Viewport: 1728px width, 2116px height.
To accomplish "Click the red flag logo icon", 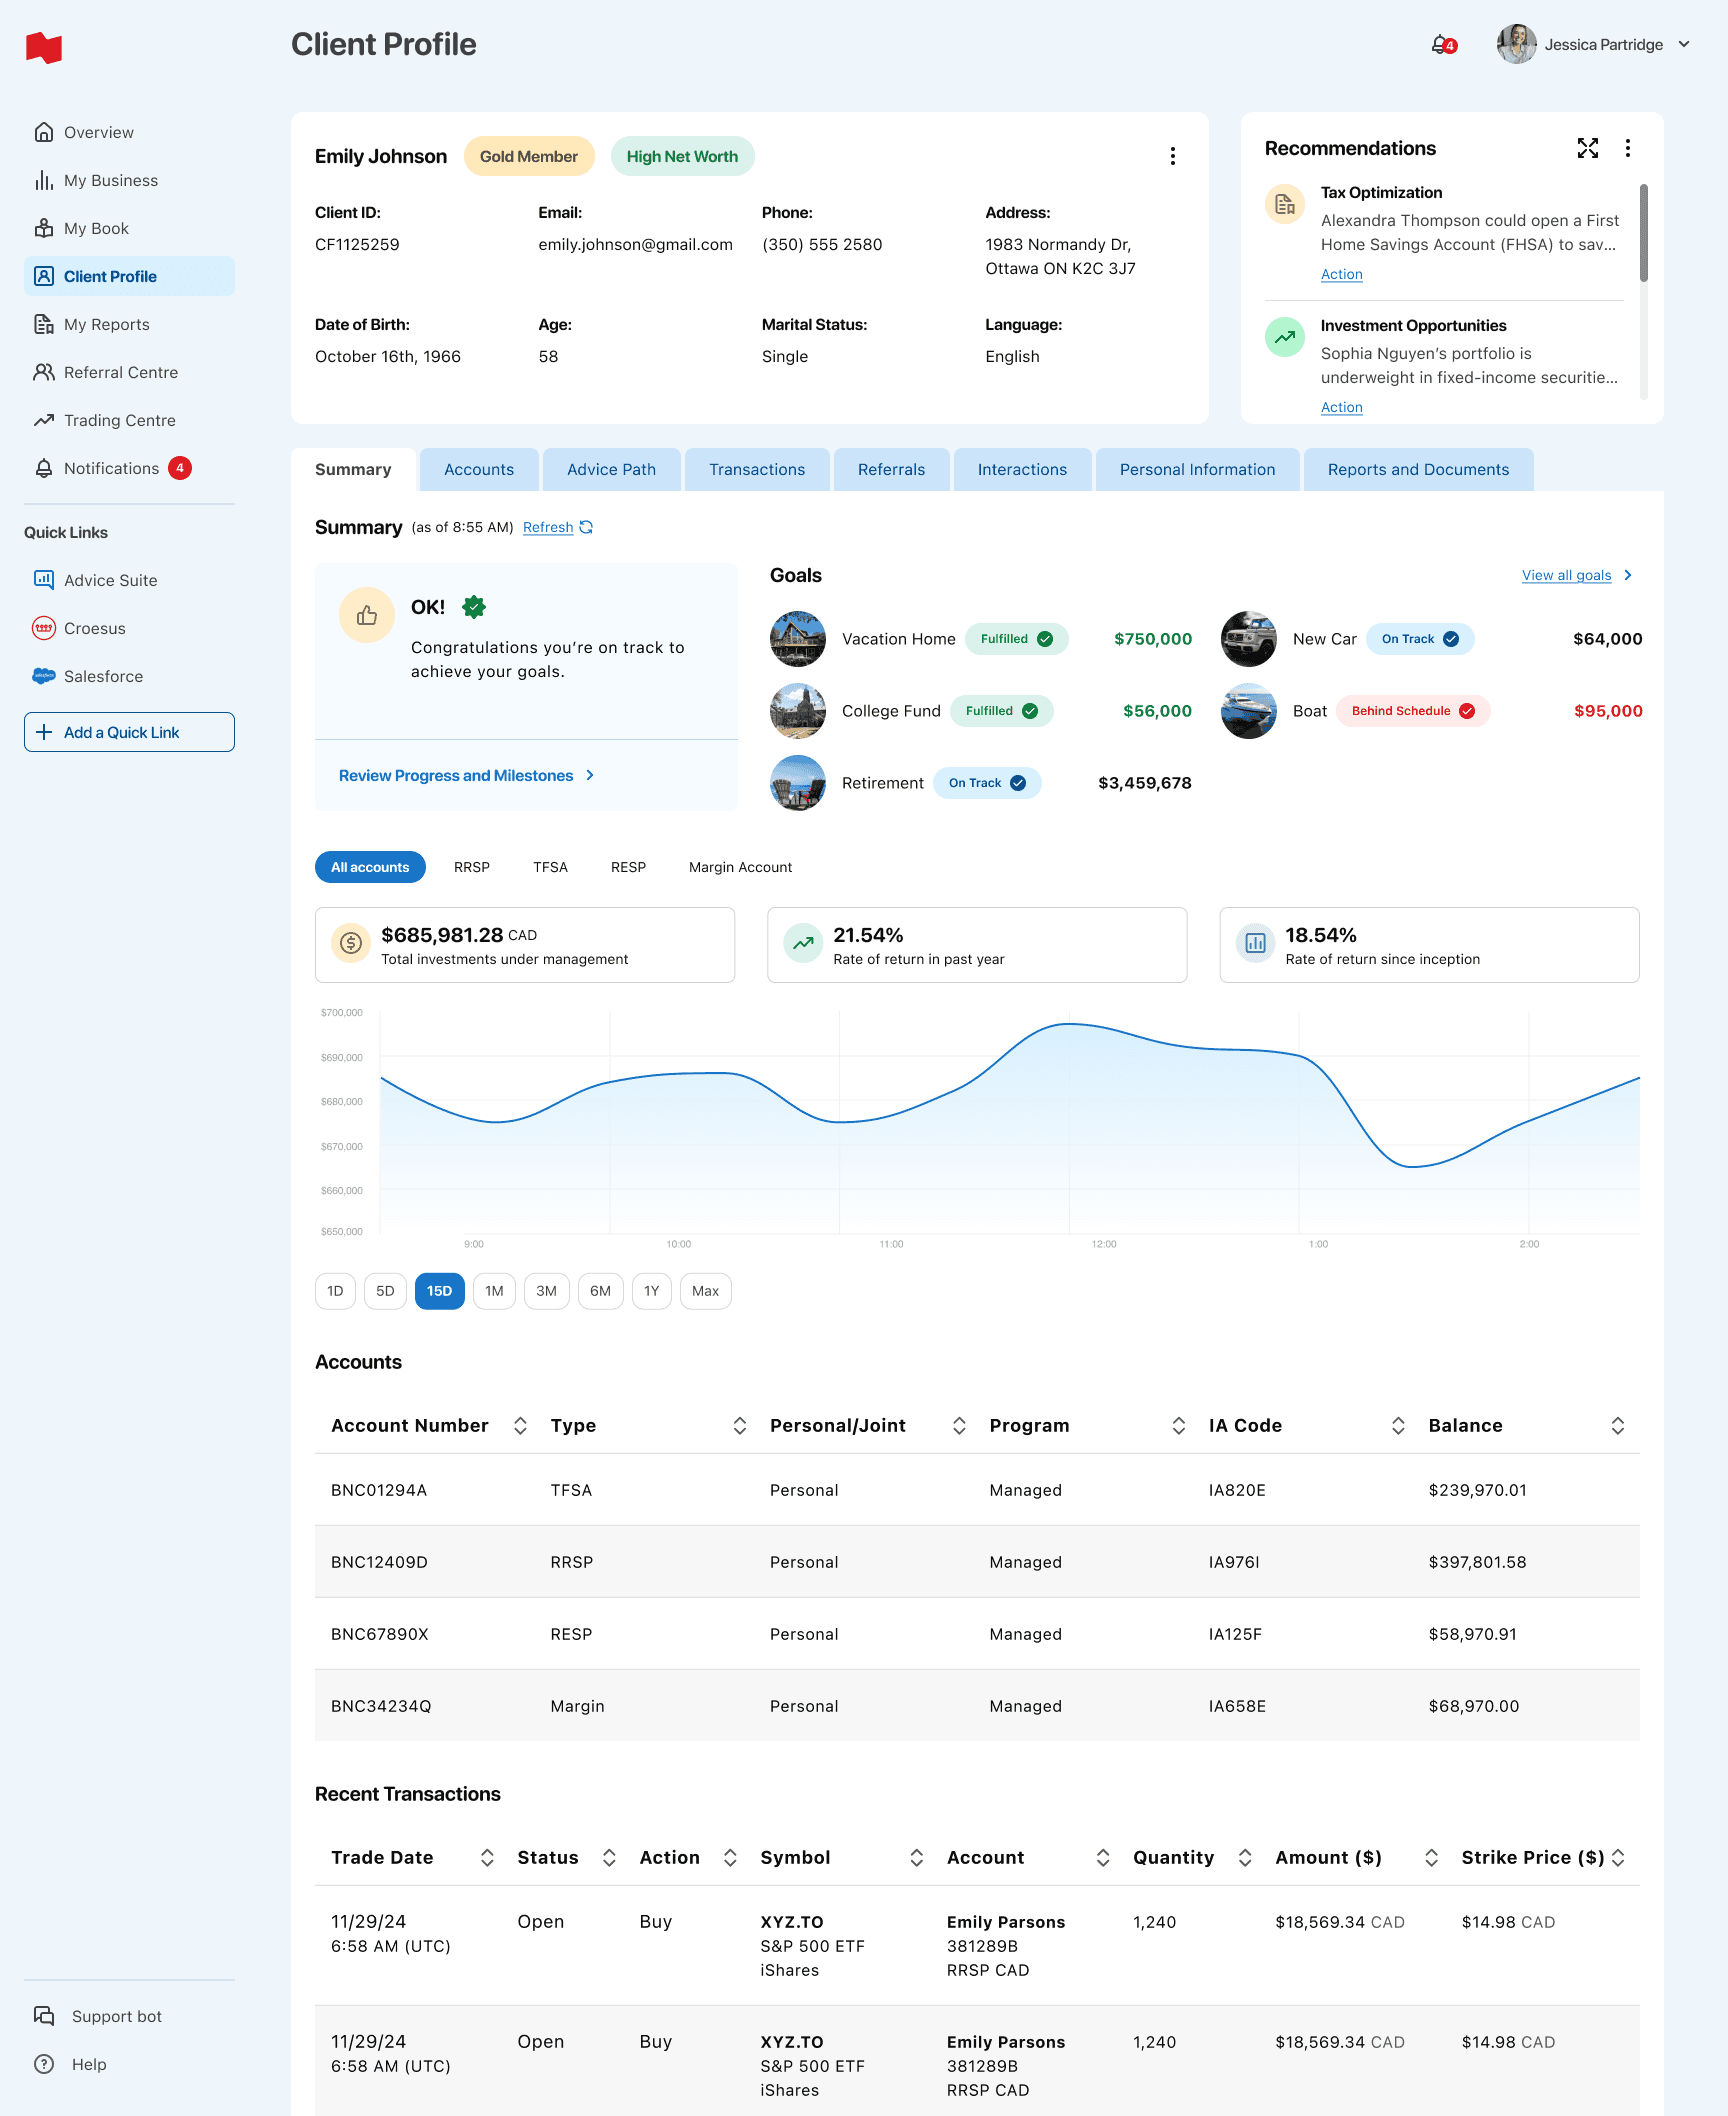I will (x=44, y=47).
